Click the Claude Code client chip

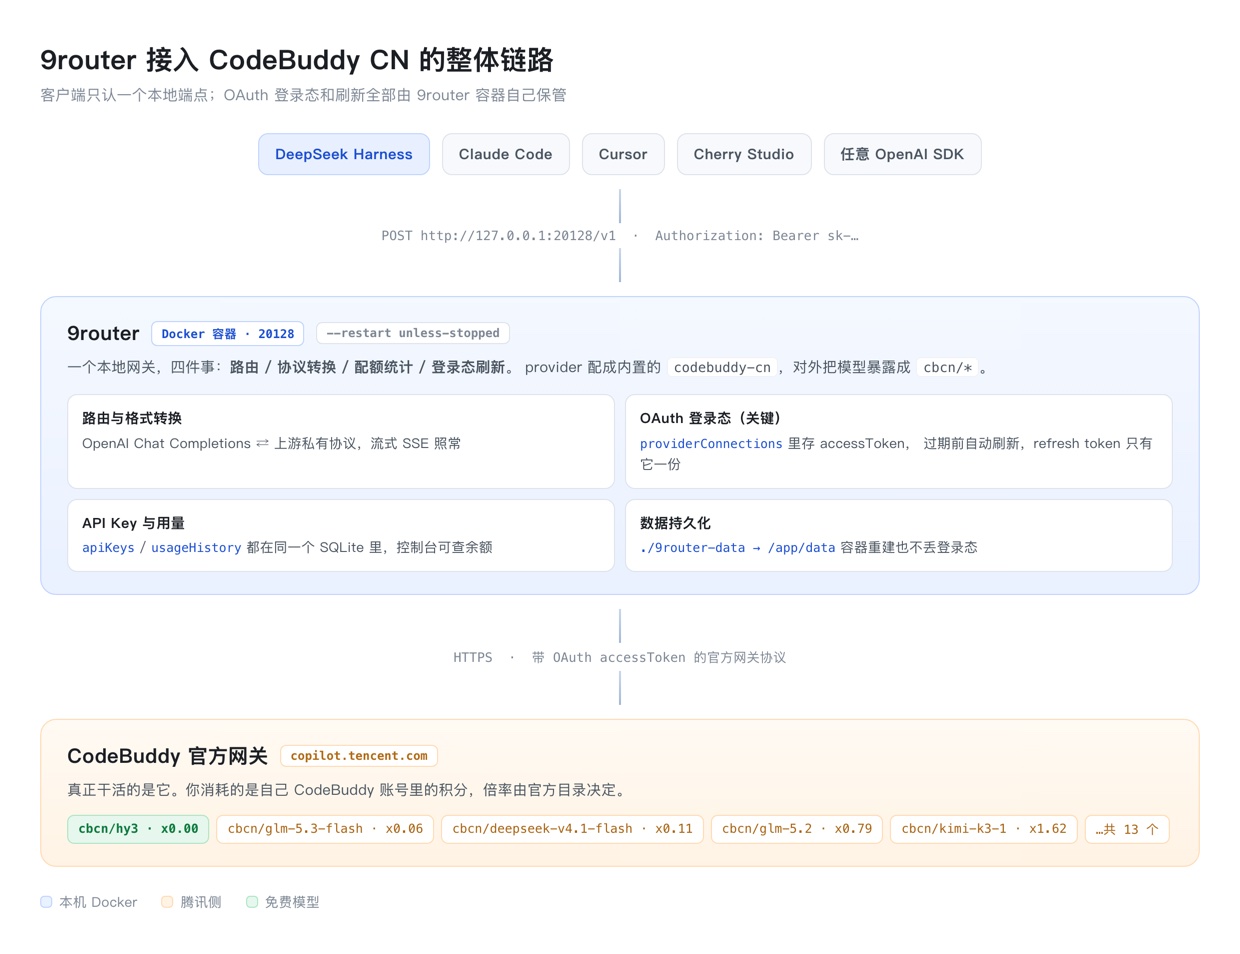tap(505, 154)
